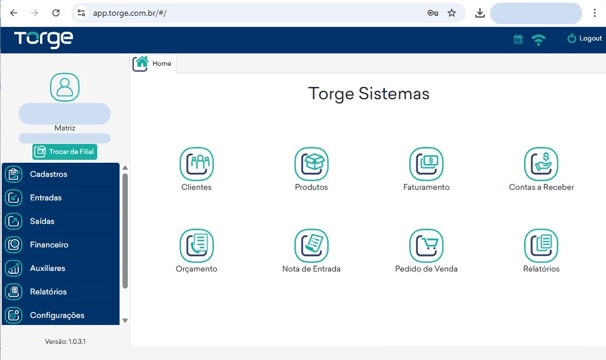Select the Home tab
This screenshot has height=360, width=606.
tap(153, 64)
